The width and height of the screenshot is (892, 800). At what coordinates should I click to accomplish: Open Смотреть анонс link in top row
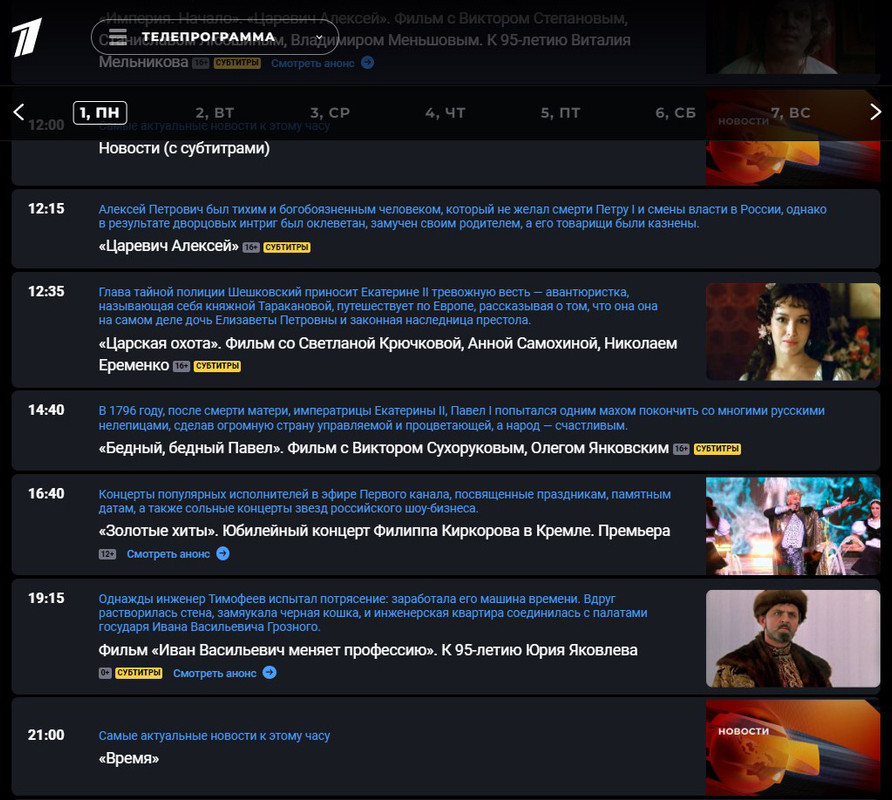coord(312,63)
